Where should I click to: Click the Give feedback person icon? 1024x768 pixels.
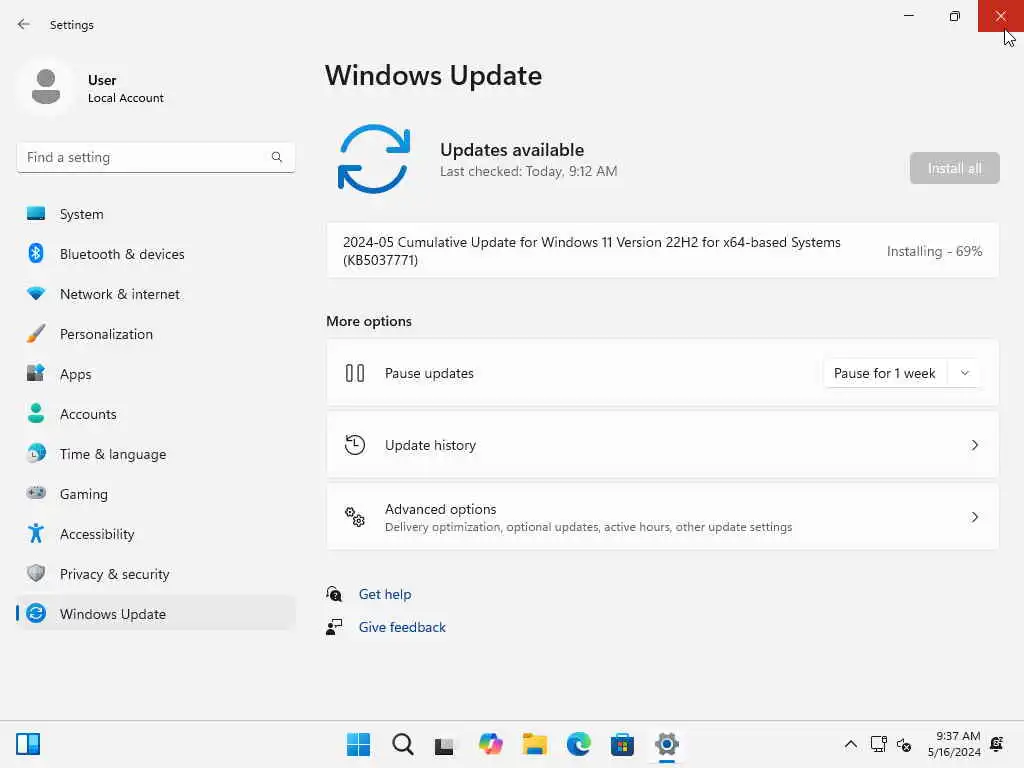334,627
